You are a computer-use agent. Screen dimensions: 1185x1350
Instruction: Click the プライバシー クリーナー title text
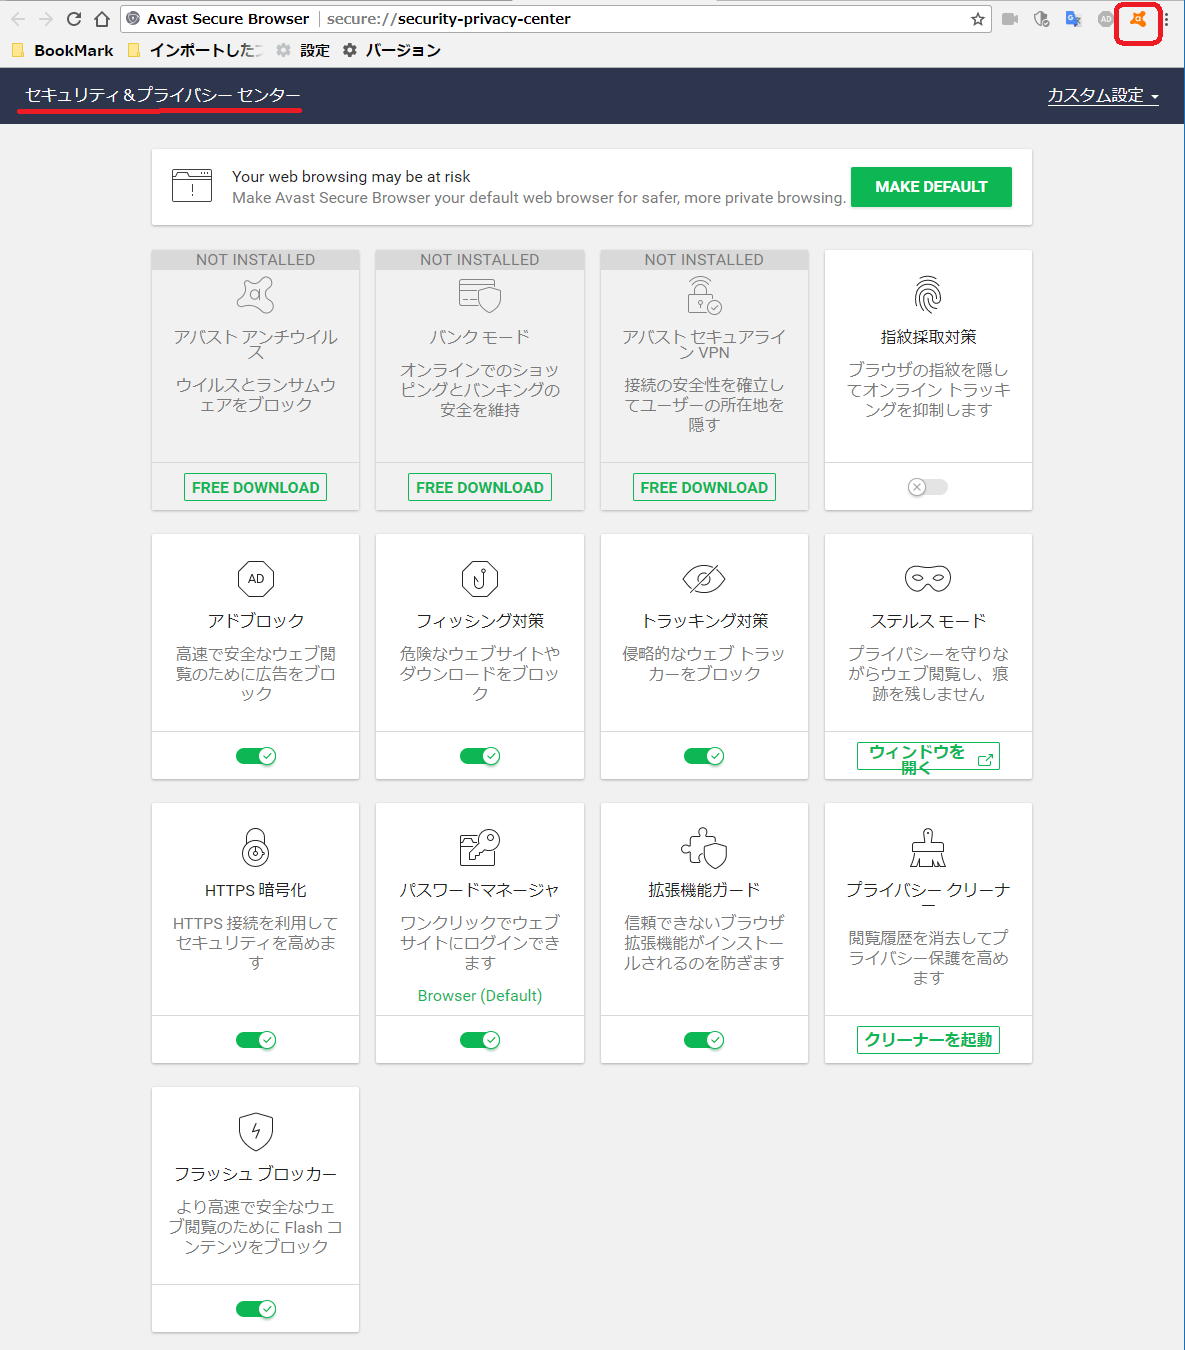click(928, 897)
